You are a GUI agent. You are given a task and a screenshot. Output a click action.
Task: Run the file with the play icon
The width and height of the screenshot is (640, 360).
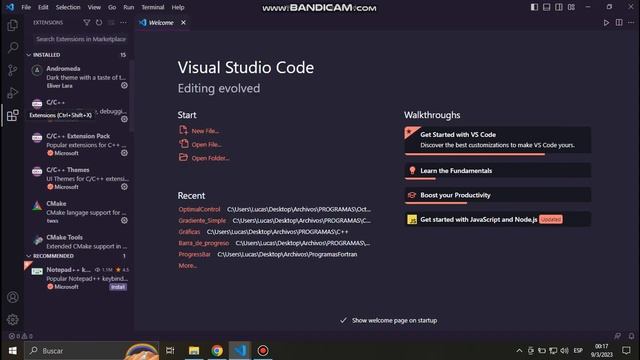(x=606, y=23)
